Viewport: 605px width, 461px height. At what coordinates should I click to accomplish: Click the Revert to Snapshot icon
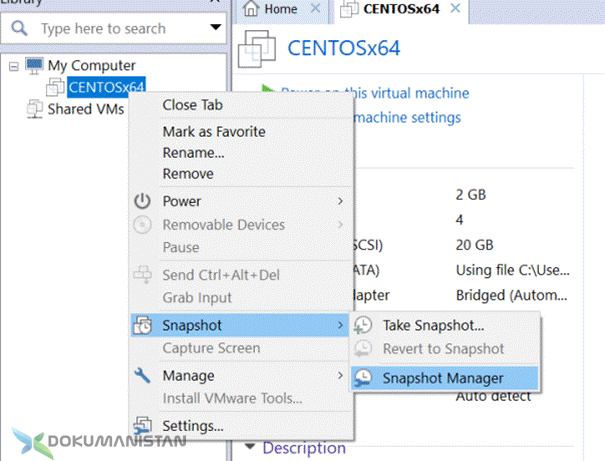363,348
